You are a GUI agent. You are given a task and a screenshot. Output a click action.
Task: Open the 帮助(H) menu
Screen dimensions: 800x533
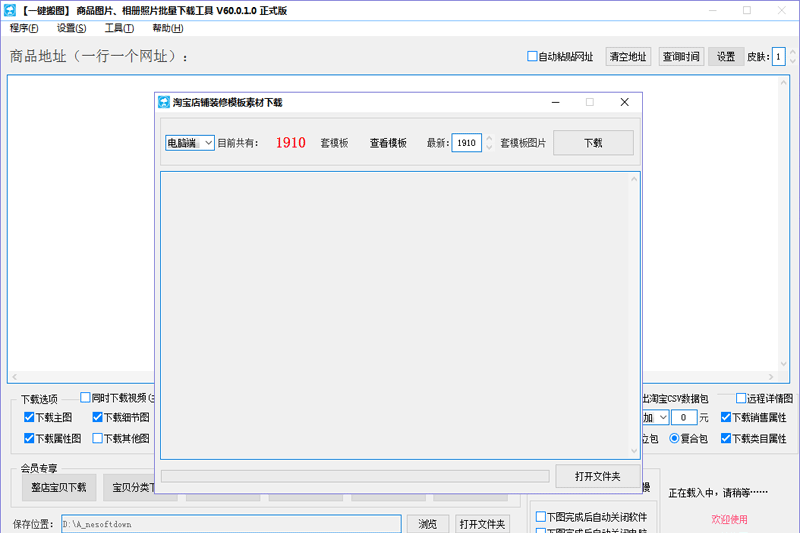point(168,28)
